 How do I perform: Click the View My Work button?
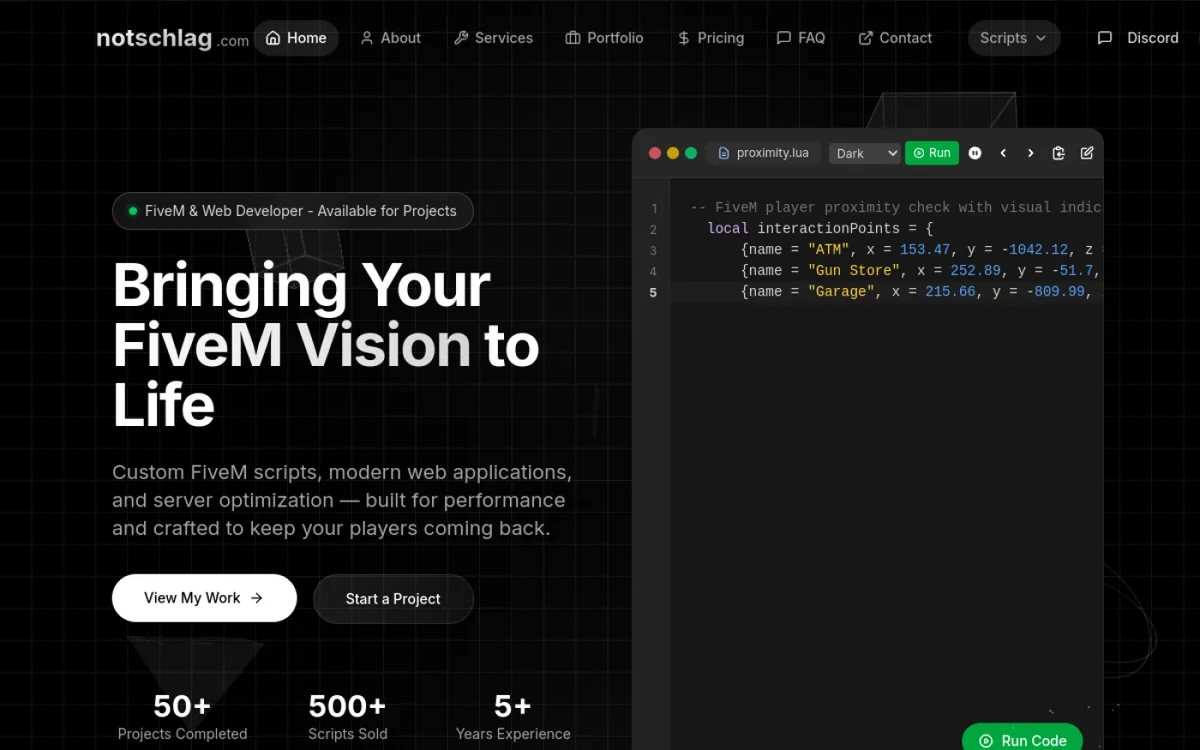click(x=204, y=598)
